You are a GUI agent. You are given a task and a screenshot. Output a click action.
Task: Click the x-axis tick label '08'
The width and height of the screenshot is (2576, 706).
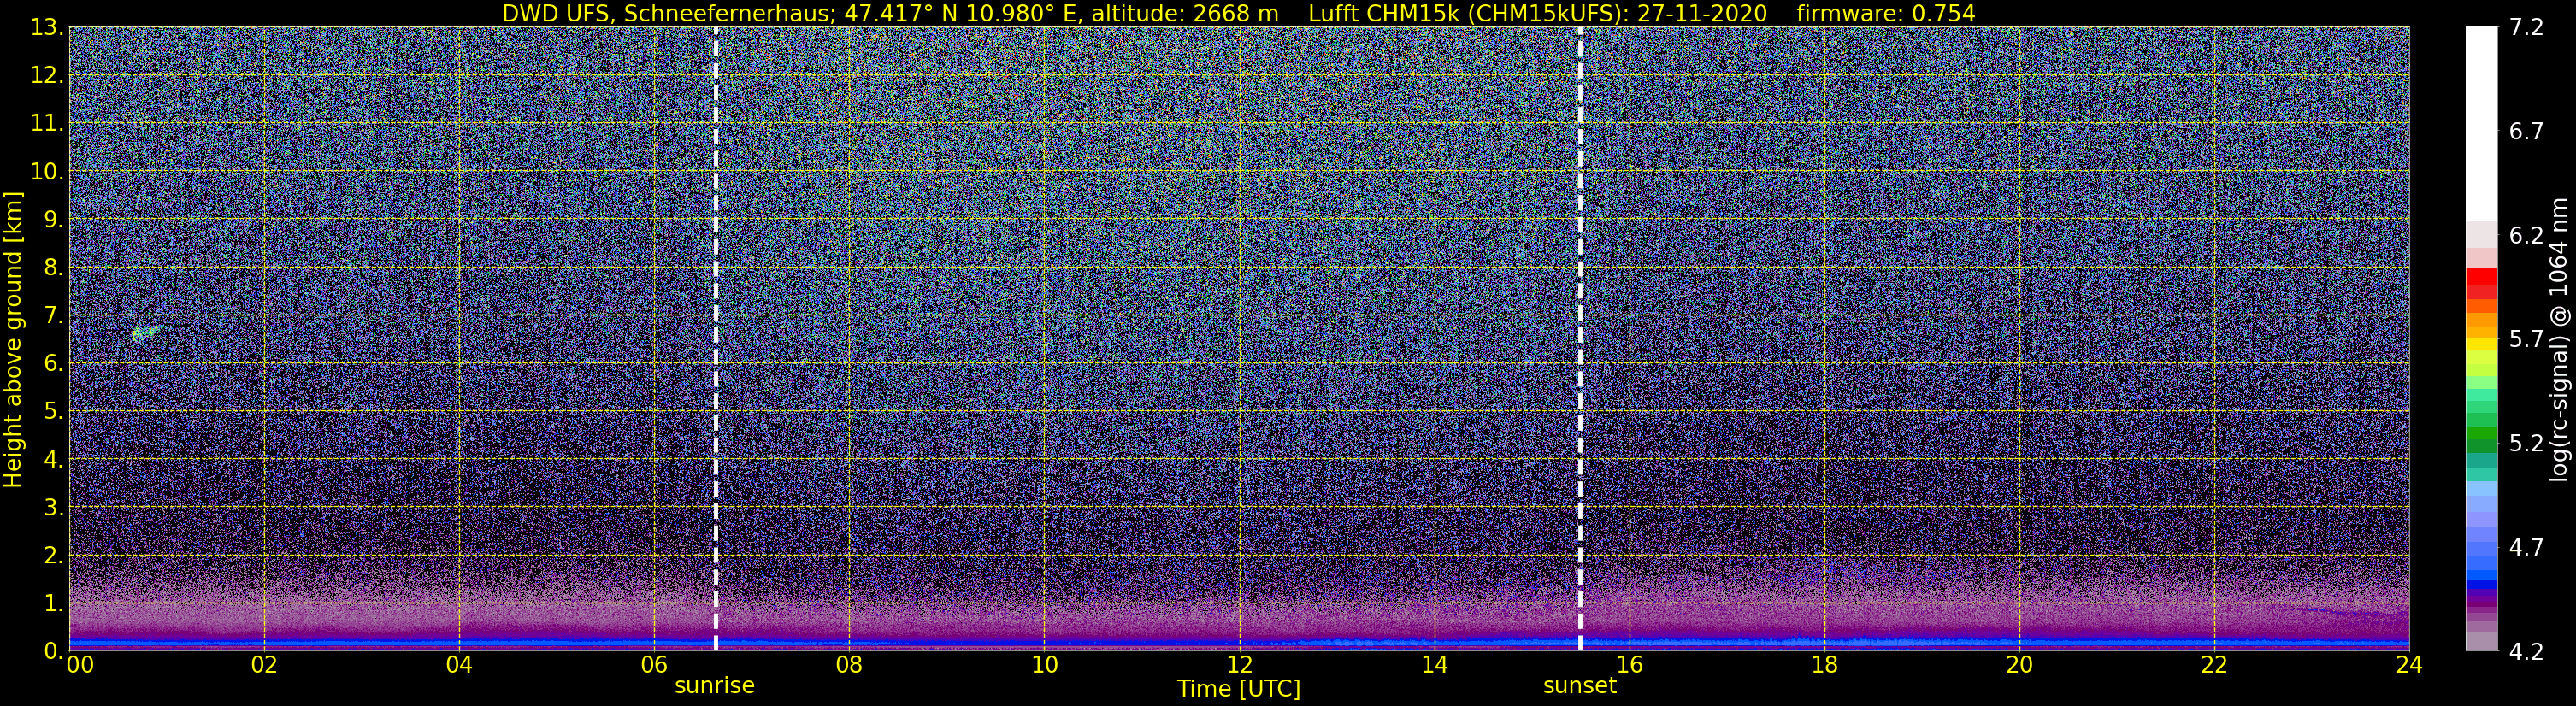[x=849, y=665]
